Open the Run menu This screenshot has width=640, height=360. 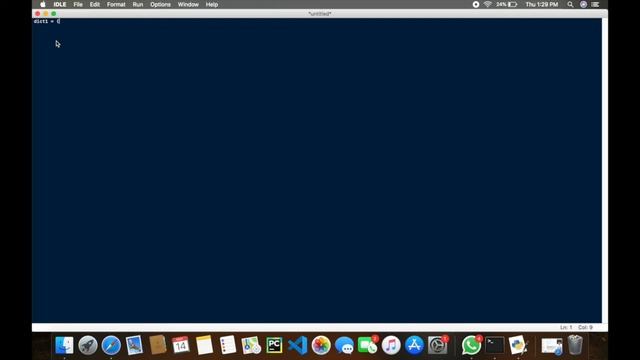click(138, 4)
